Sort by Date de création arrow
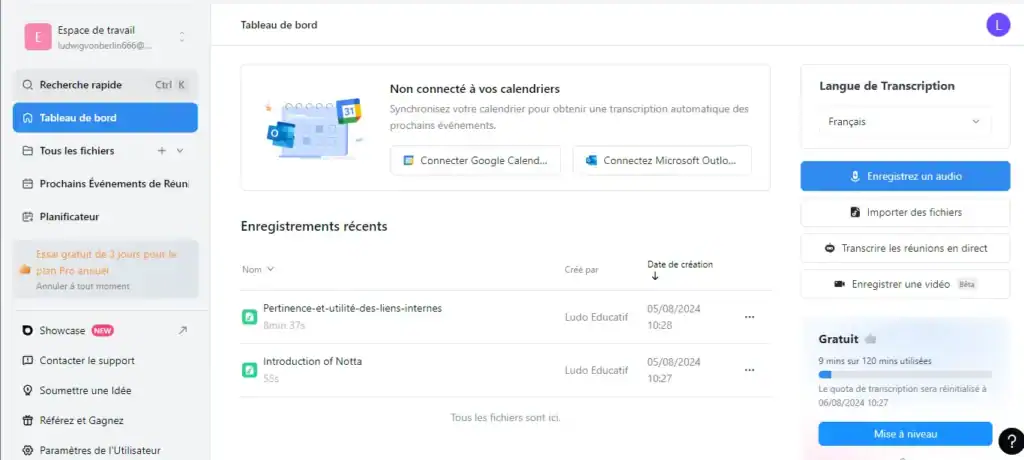 (x=655, y=276)
